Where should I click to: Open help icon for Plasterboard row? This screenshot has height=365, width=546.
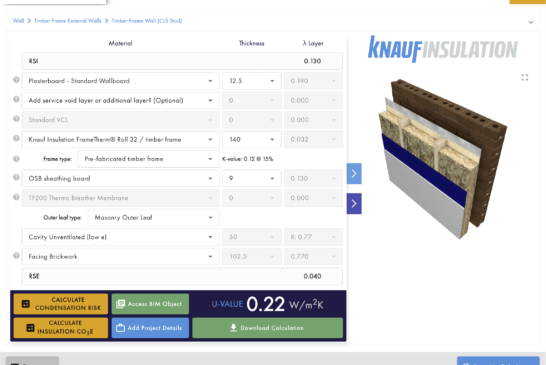coord(16,80)
